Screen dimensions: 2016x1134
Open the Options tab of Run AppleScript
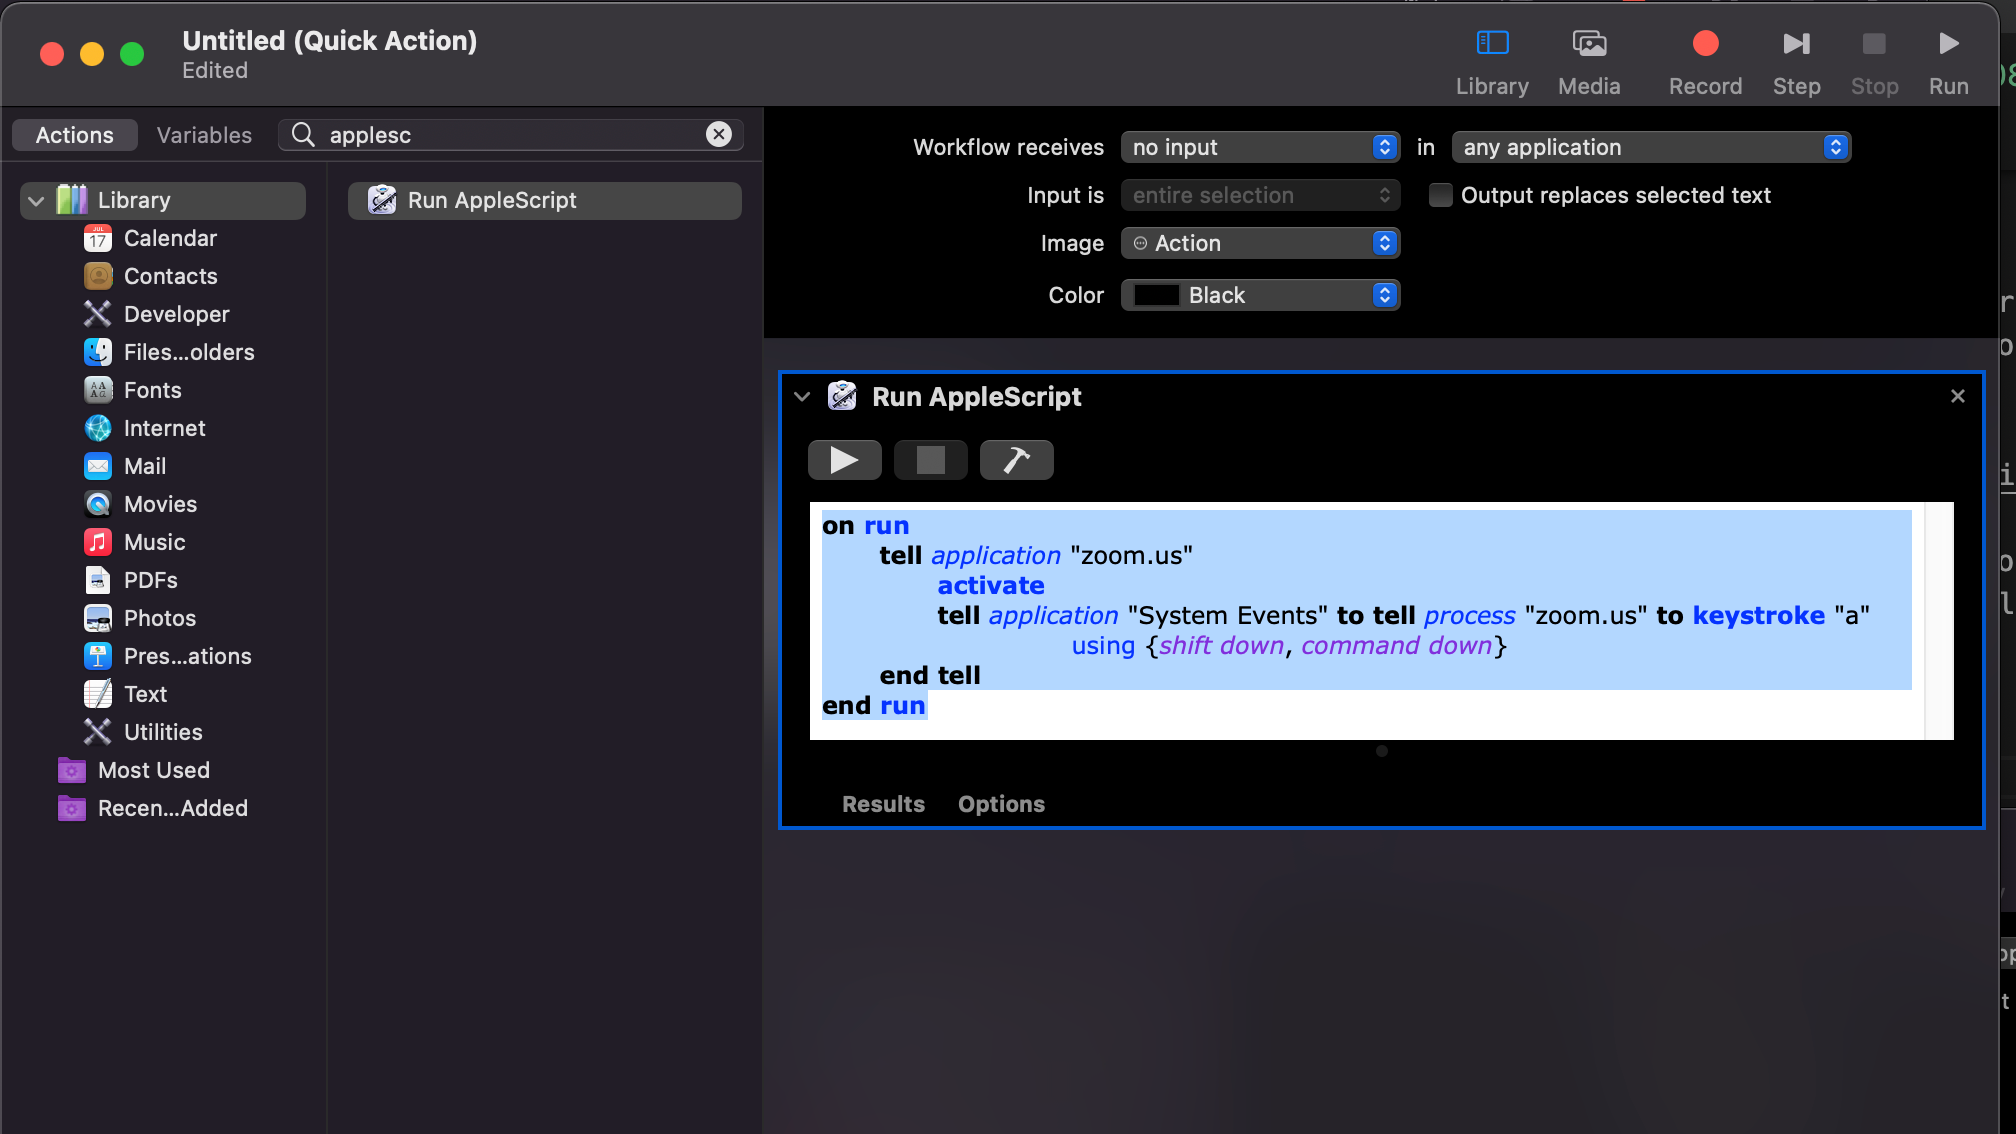tap(1000, 804)
